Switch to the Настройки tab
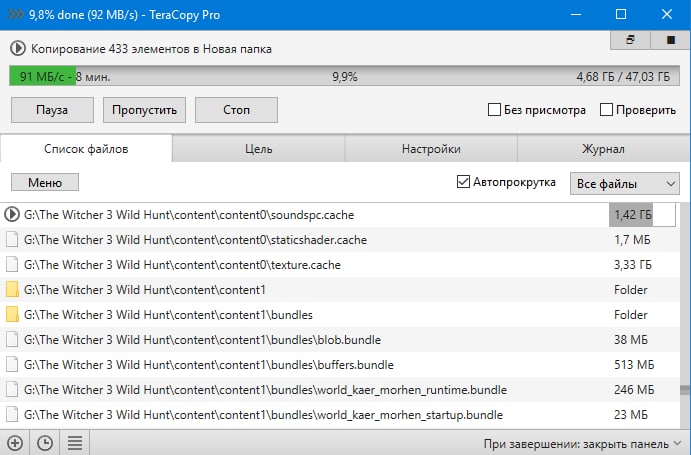The width and height of the screenshot is (691, 455). pyautogui.click(x=431, y=149)
